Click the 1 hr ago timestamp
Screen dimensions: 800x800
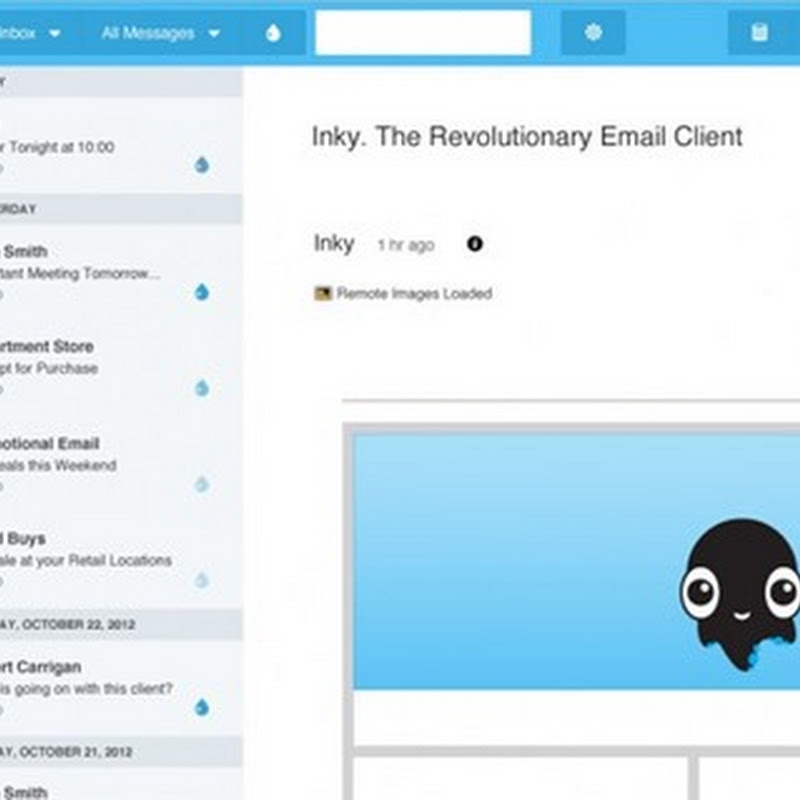[406, 245]
